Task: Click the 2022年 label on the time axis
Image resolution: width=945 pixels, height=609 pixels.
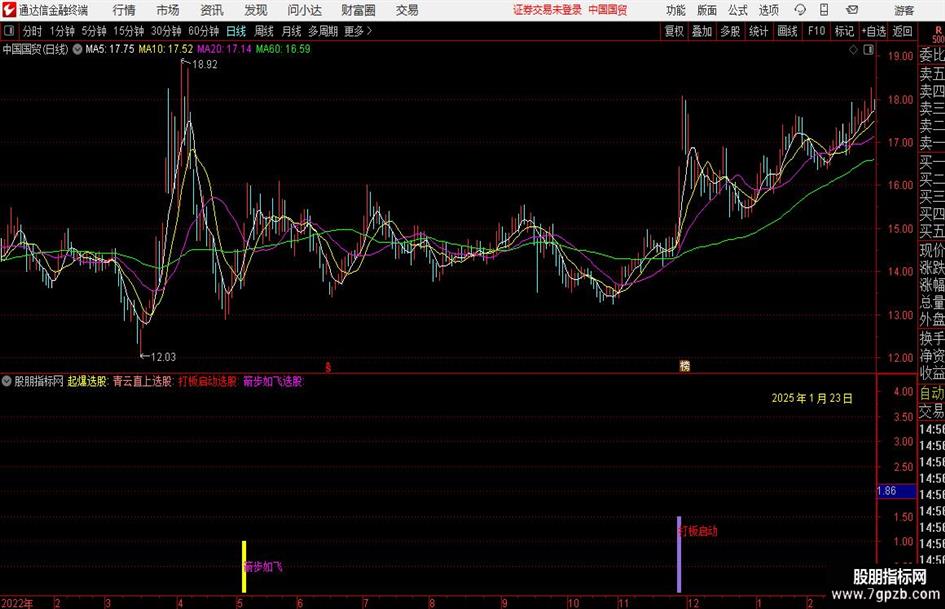Action: (x=17, y=603)
